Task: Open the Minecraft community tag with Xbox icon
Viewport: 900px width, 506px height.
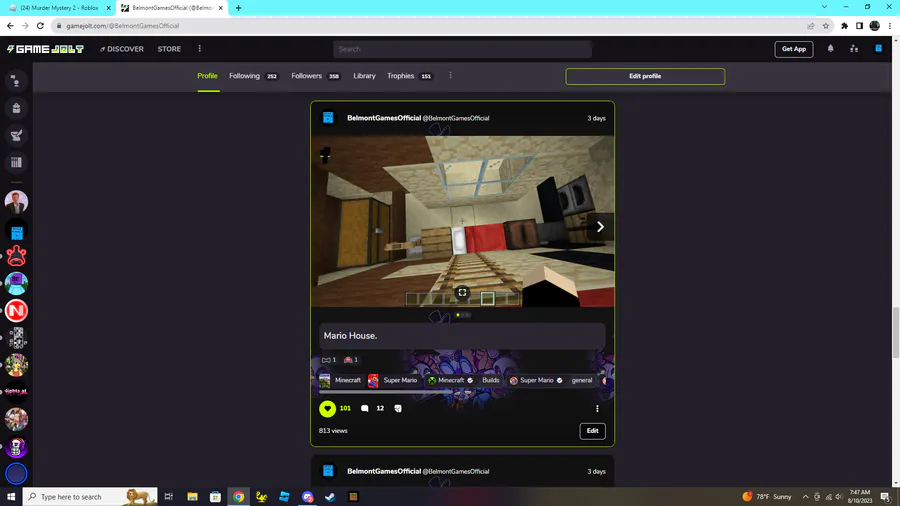Action: coord(451,380)
